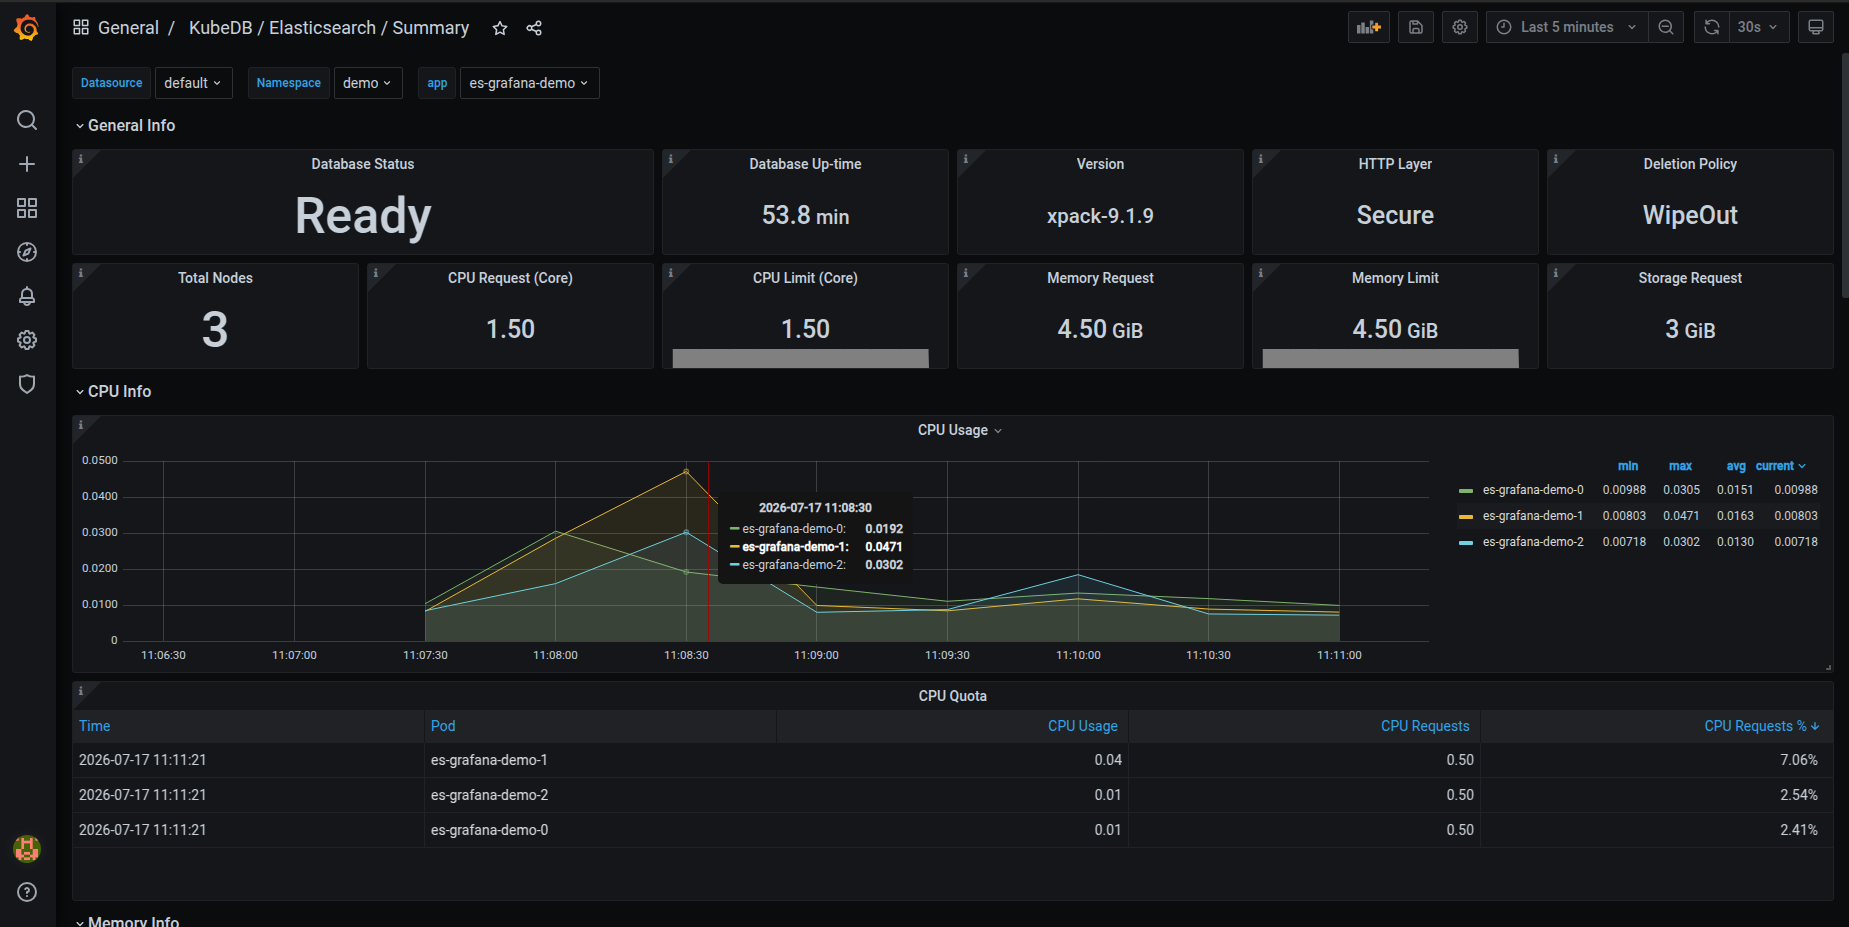Show info icon on Version panel
This screenshot has width=1849, height=927.
pos(966,159)
